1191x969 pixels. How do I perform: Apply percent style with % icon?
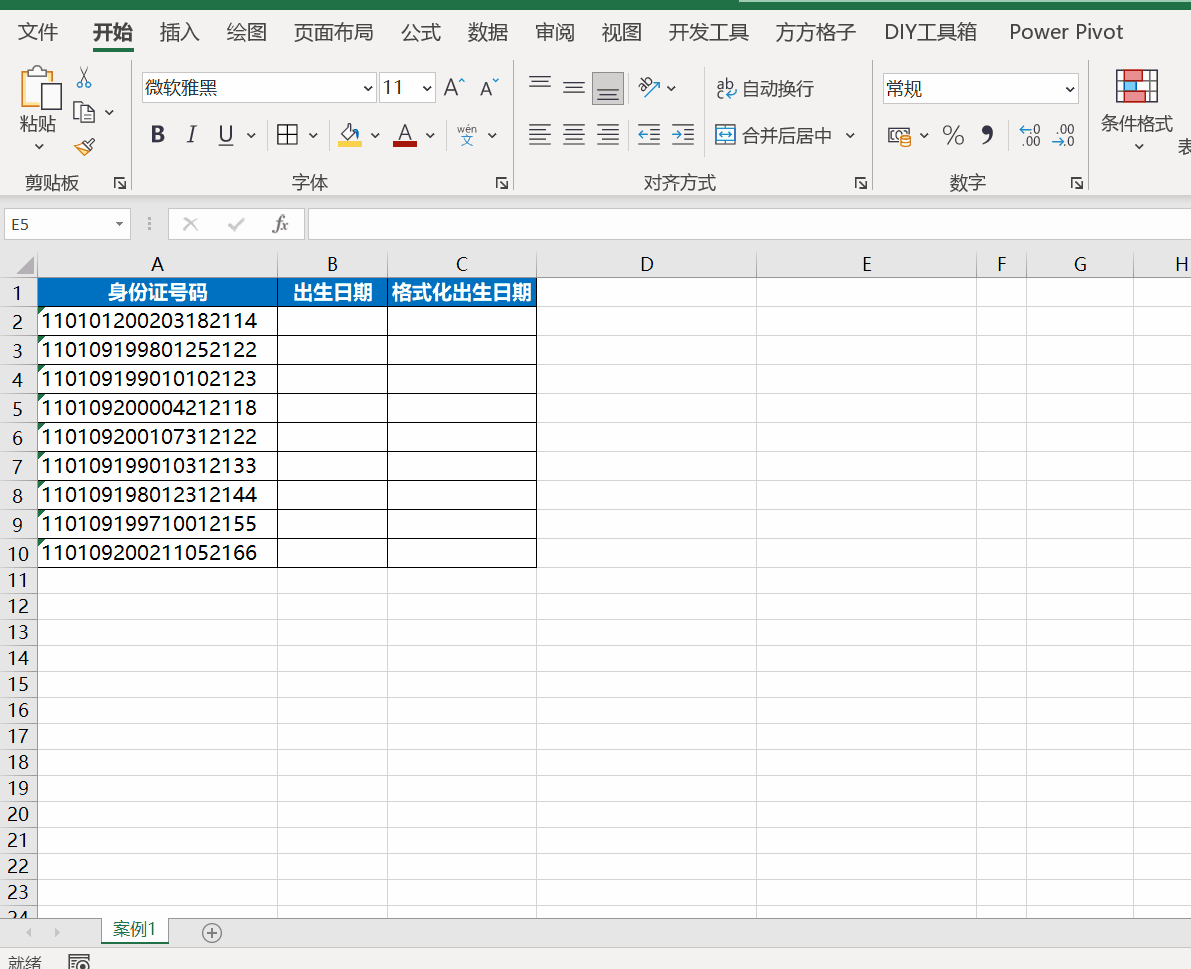pos(952,136)
